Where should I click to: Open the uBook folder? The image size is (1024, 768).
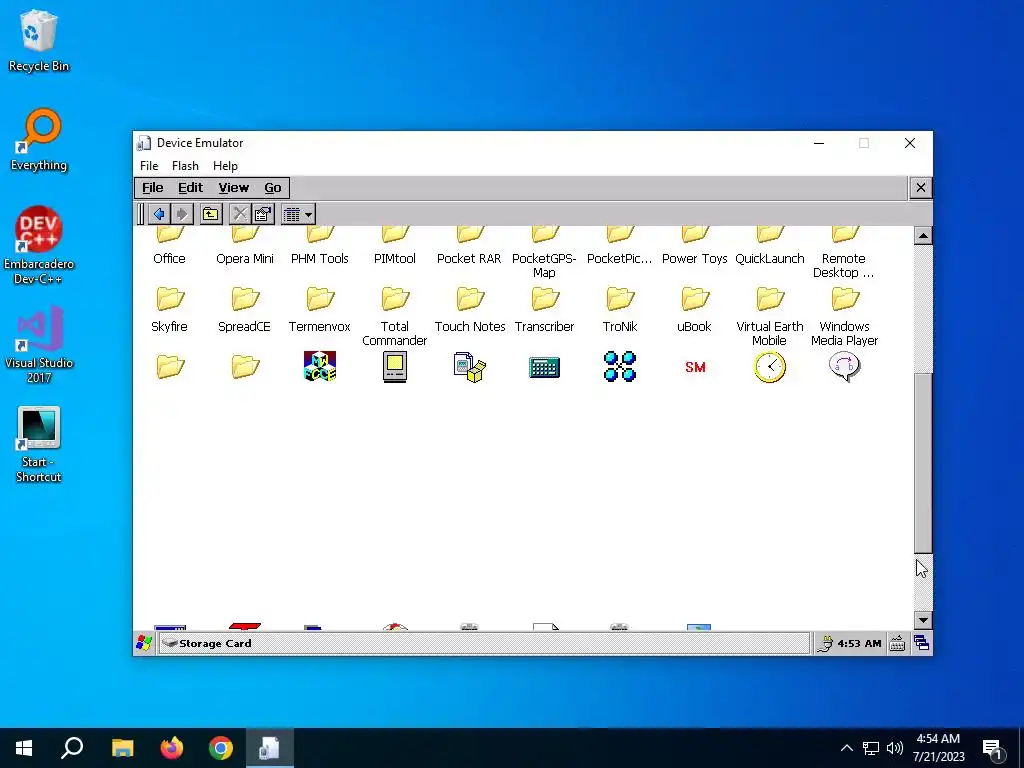click(695, 310)
